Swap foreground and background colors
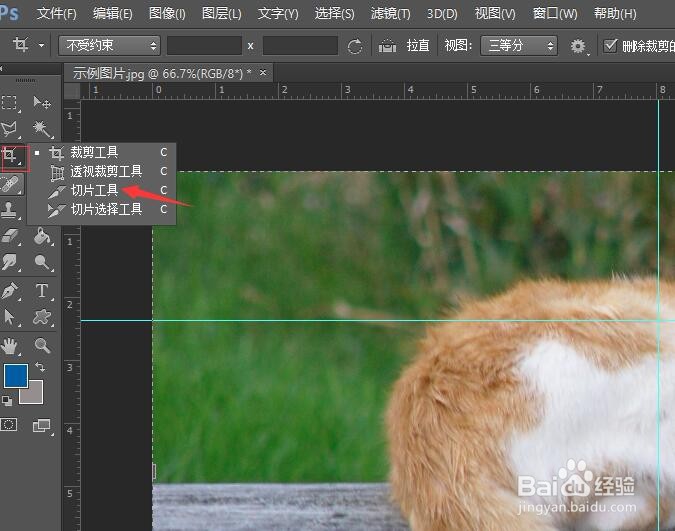The width and height of the screenshot is (675, 531). (40, 367)
